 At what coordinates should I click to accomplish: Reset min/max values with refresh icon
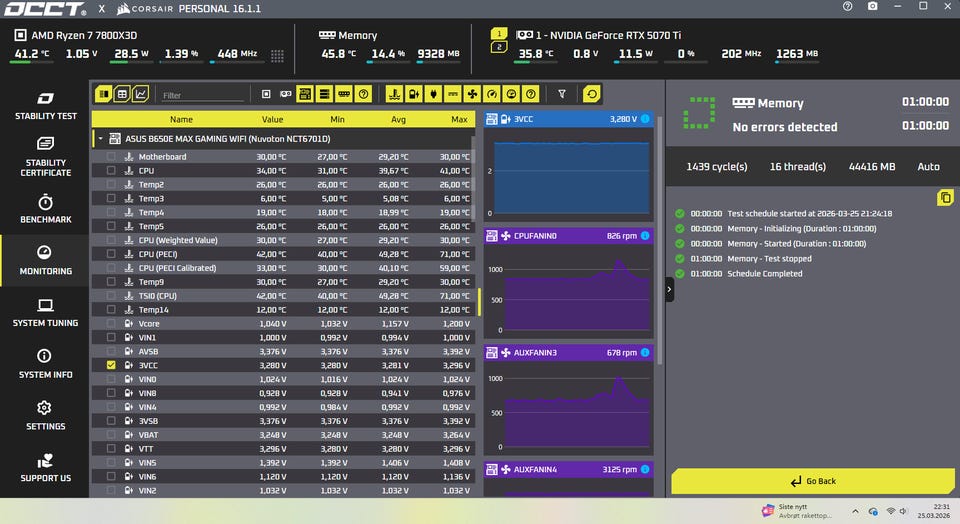click(591, 94)
